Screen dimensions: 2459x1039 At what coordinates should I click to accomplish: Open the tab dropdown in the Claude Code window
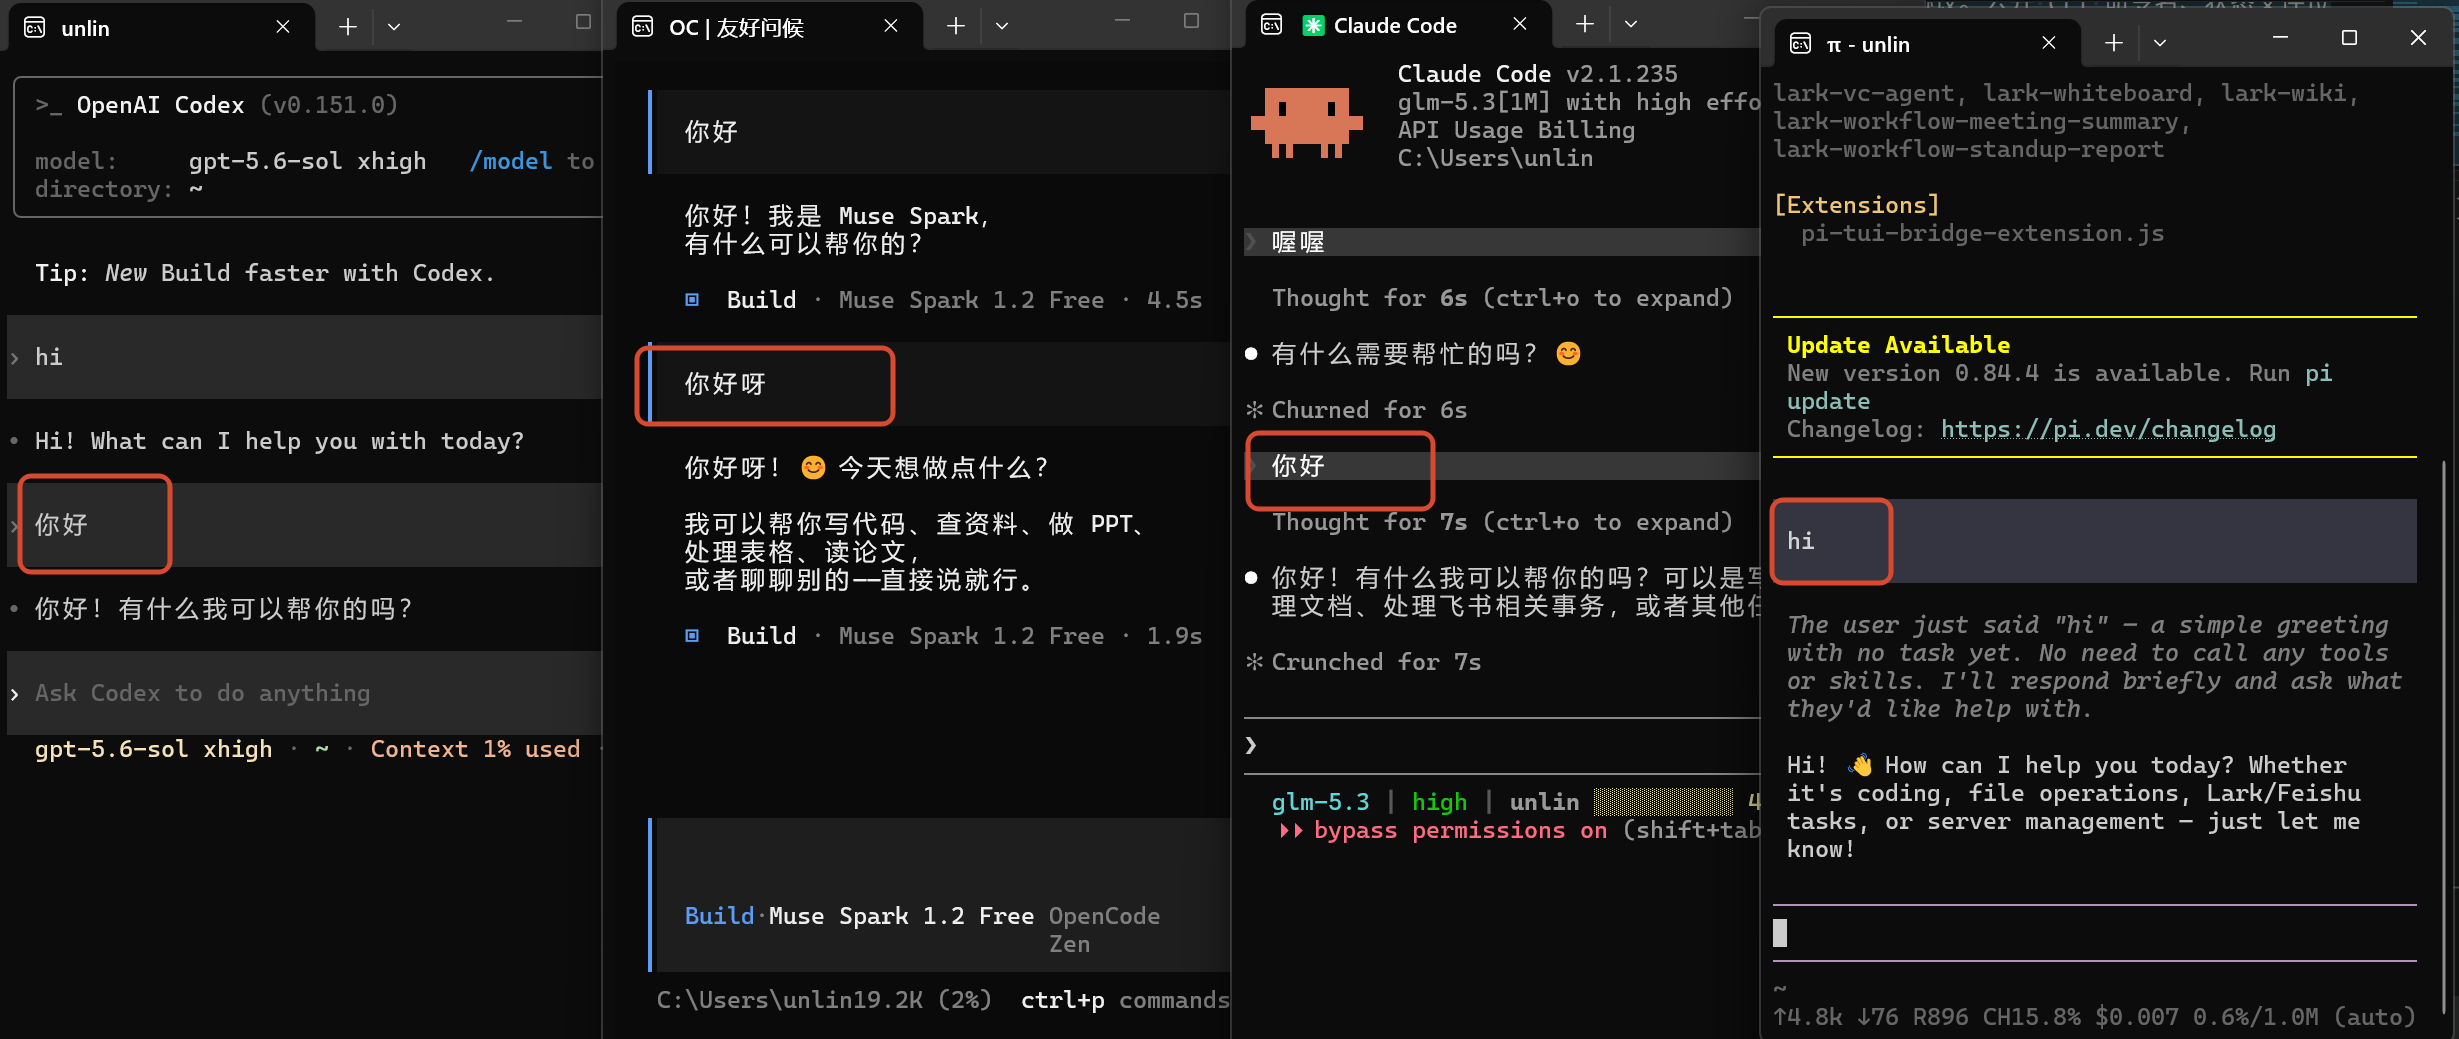tap(1631, 24)
